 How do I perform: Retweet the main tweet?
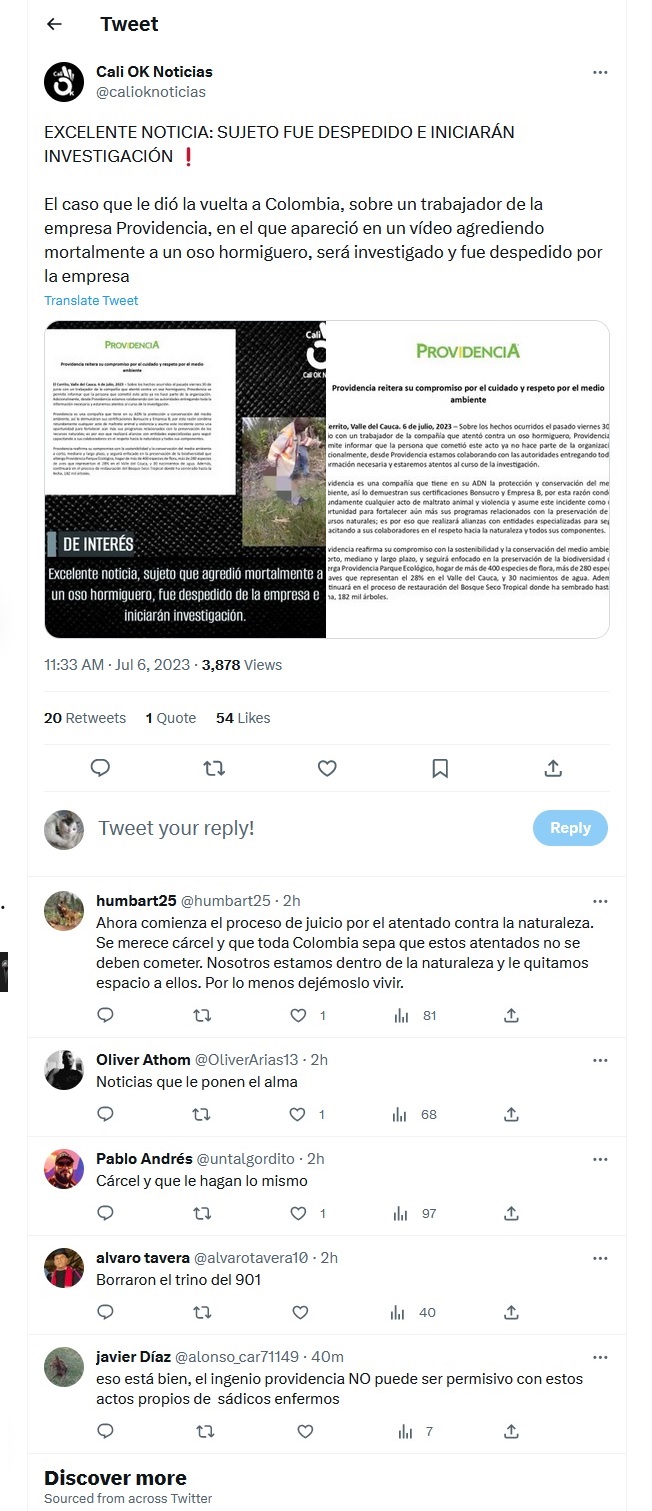click(x=213, y=768)
